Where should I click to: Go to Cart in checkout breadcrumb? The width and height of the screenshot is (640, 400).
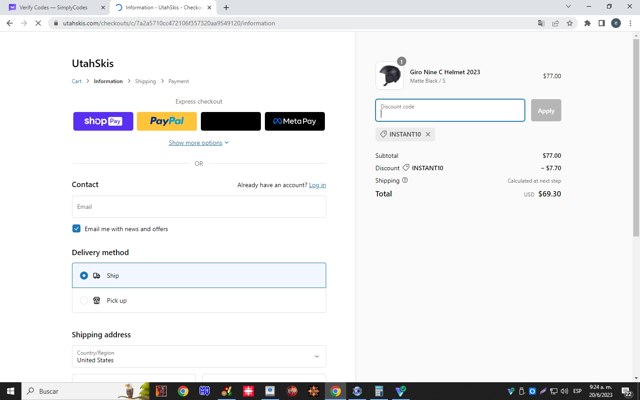click(x=76, y=81)
